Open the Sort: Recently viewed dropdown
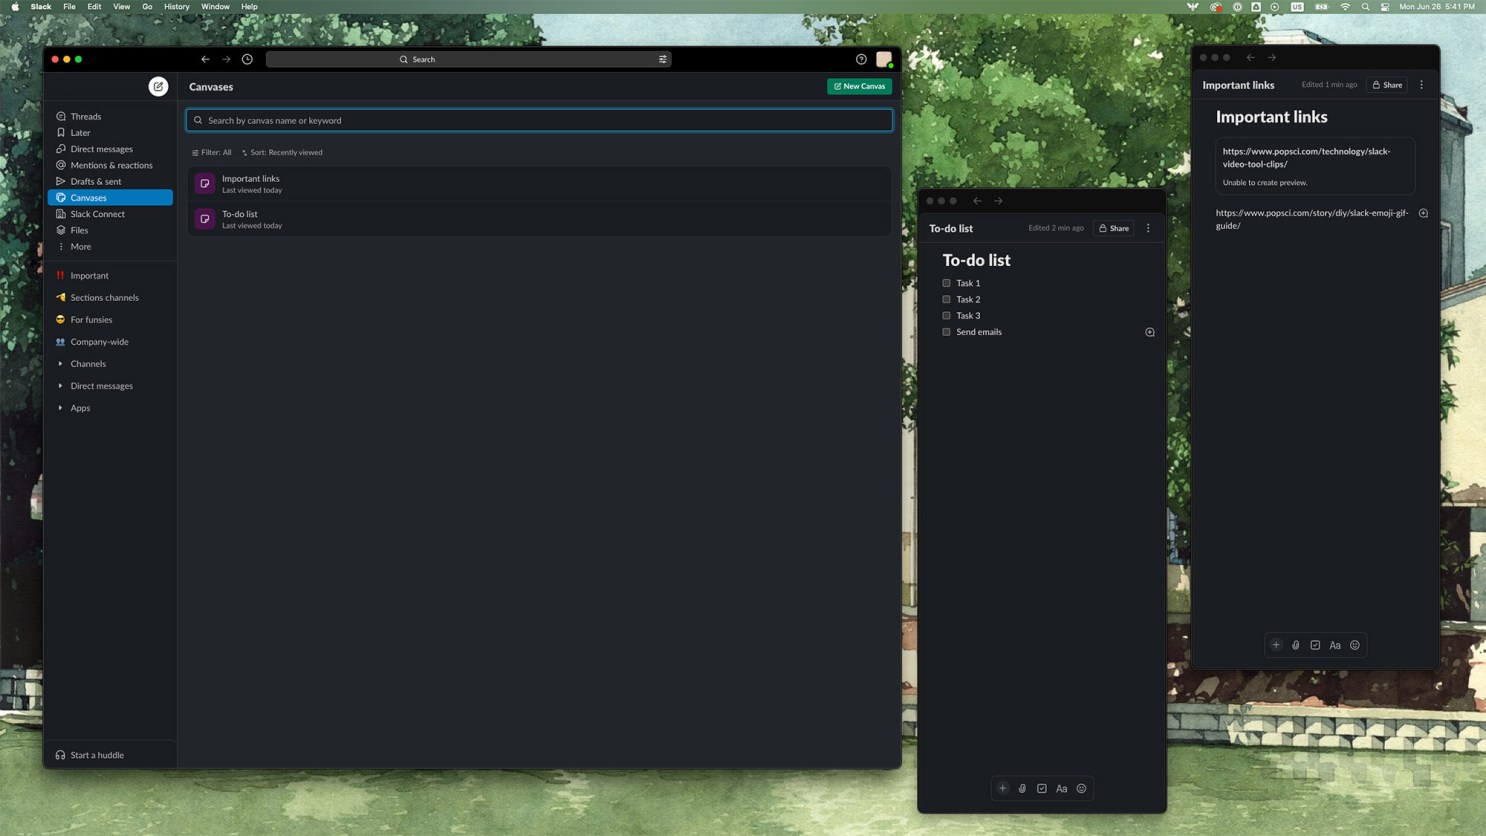Screen dimensions: 1486x836 pyautogui.click(x=285, y=152)
